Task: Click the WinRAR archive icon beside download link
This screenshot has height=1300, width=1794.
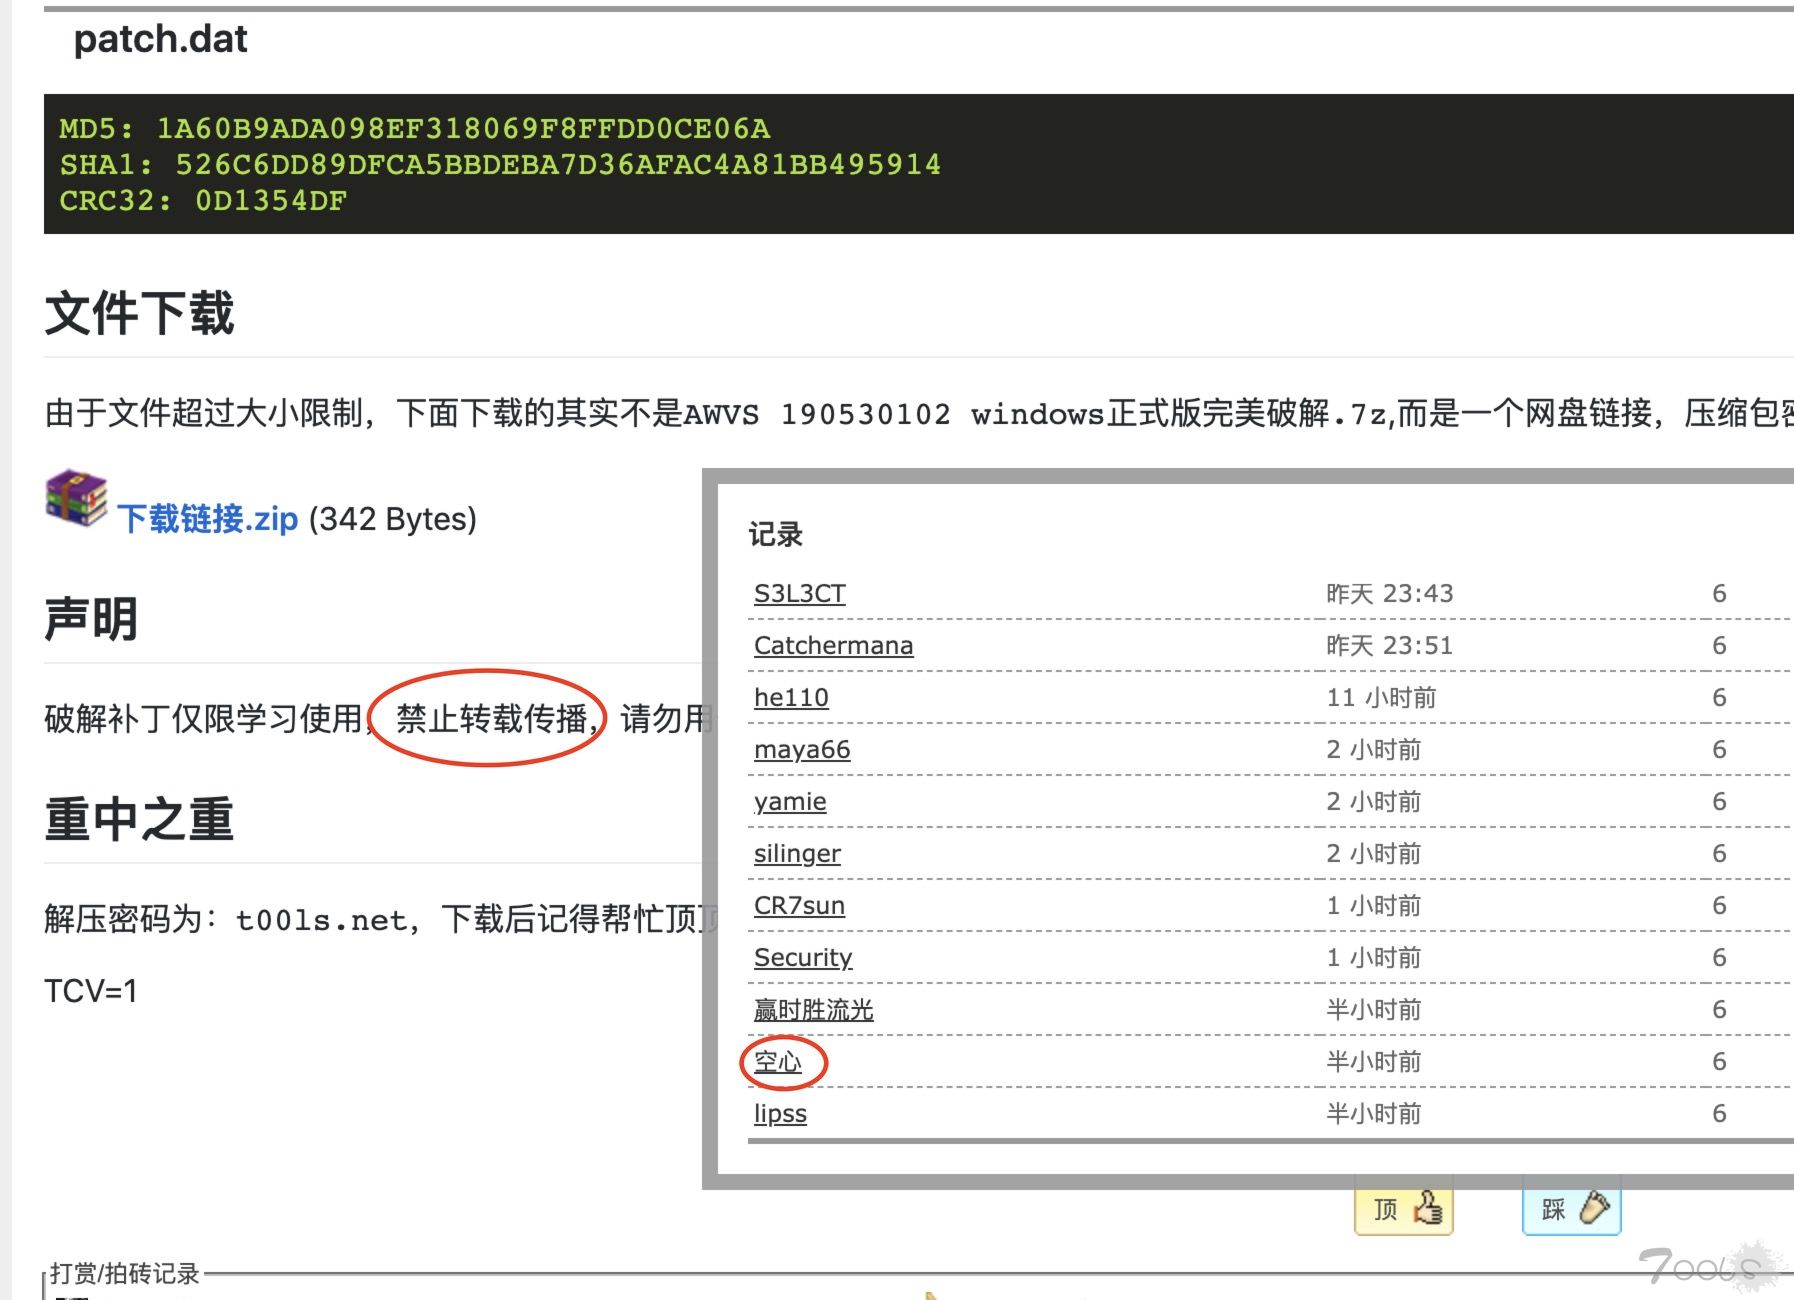Action: point(76,498)
